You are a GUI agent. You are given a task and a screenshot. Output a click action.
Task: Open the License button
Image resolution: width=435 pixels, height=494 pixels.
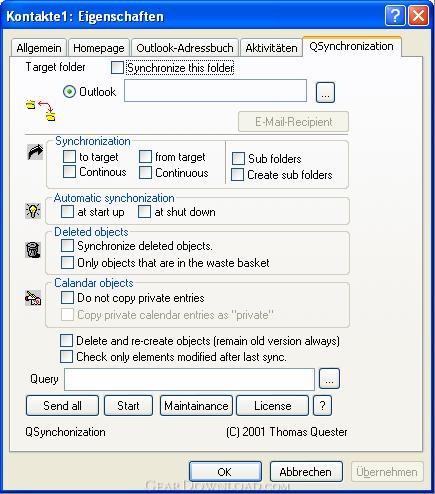point(273,406)
